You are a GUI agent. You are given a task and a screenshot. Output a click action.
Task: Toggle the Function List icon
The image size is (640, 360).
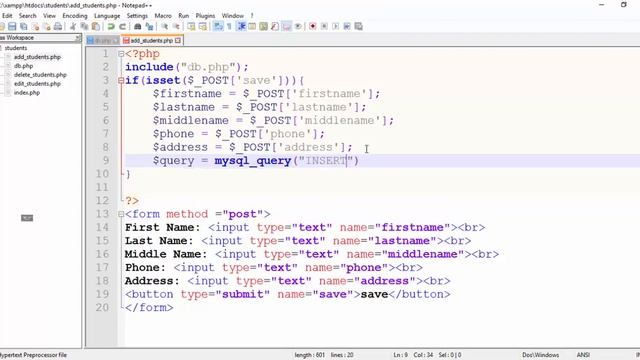275,27
